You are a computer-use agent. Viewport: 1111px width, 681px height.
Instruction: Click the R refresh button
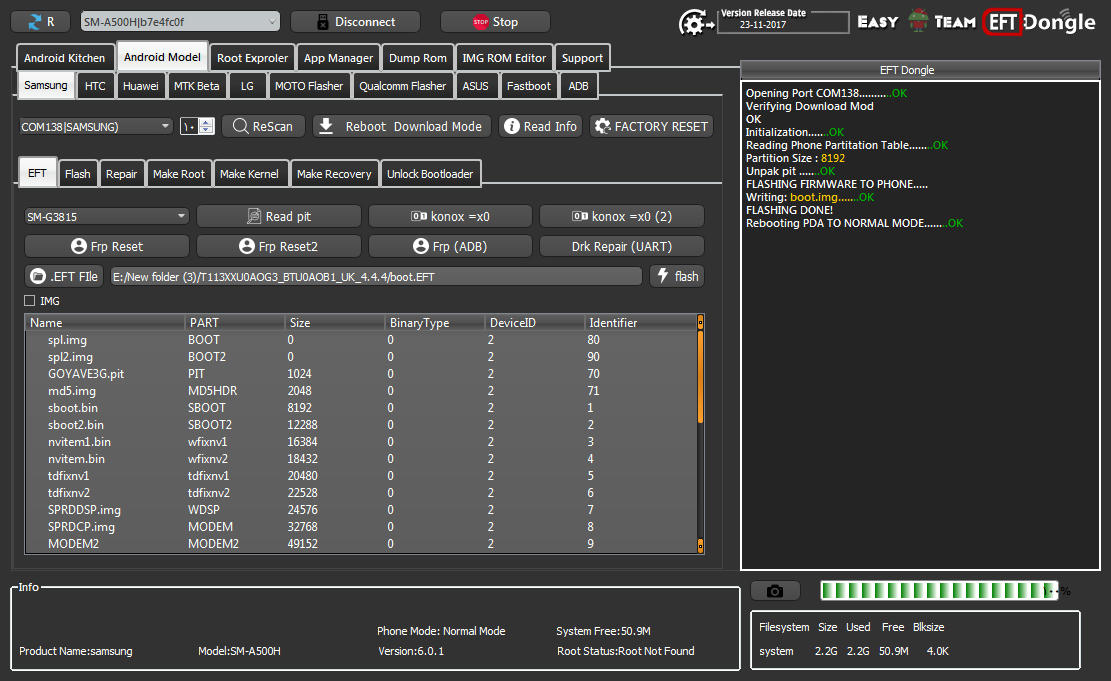(40, 22)
